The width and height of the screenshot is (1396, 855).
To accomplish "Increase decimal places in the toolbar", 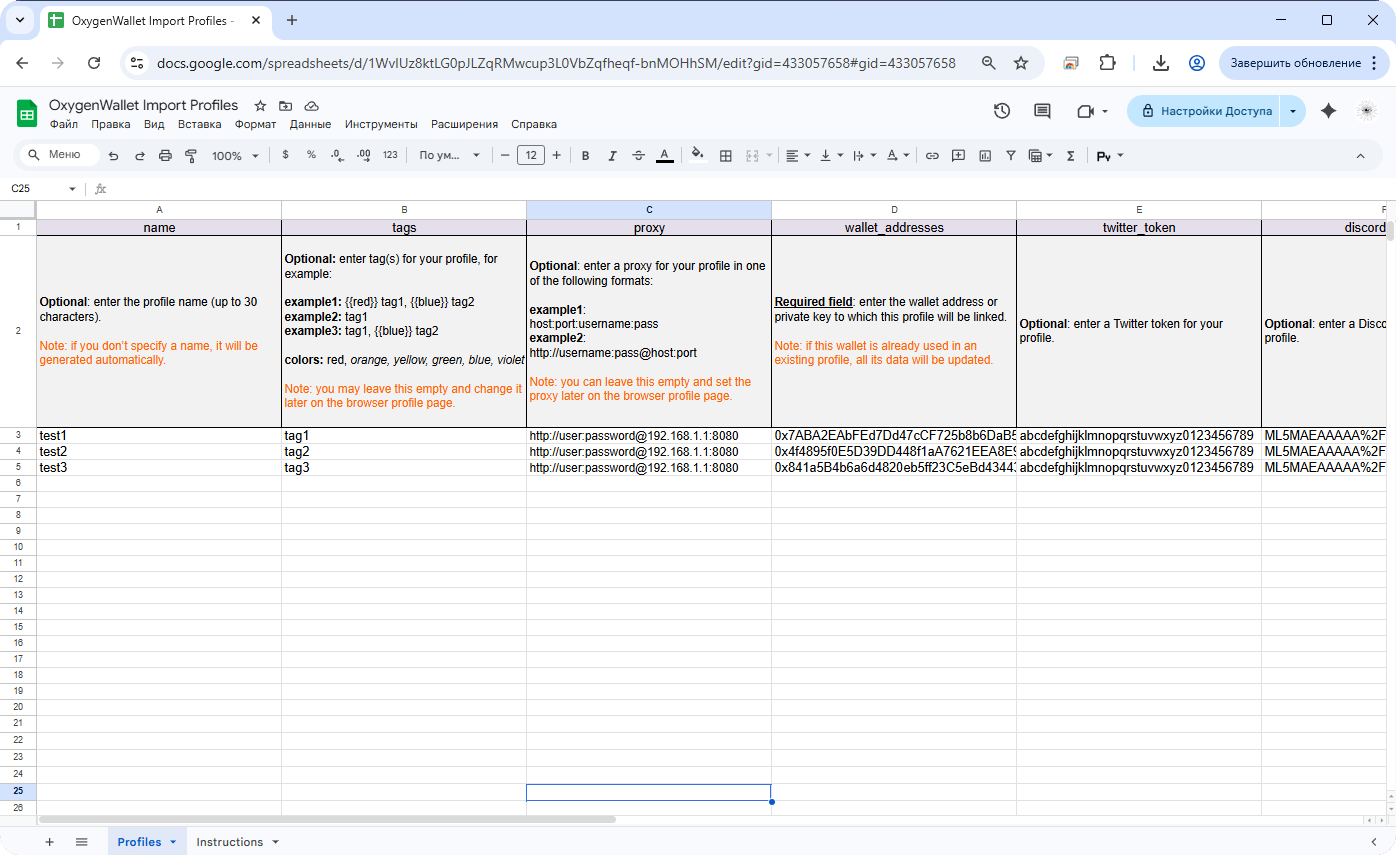I will 364,155.
